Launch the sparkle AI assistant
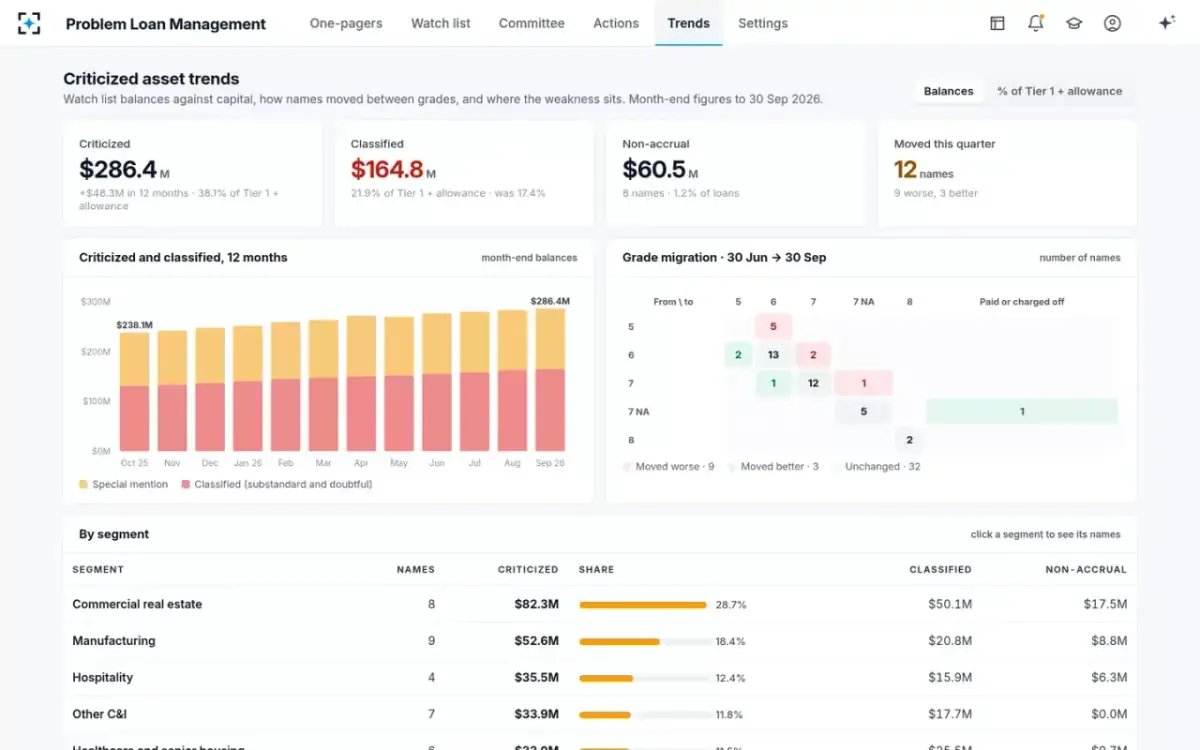The height and width of the screenshot is (750, 1200). pyautogui.click(x=1166, y=23)
